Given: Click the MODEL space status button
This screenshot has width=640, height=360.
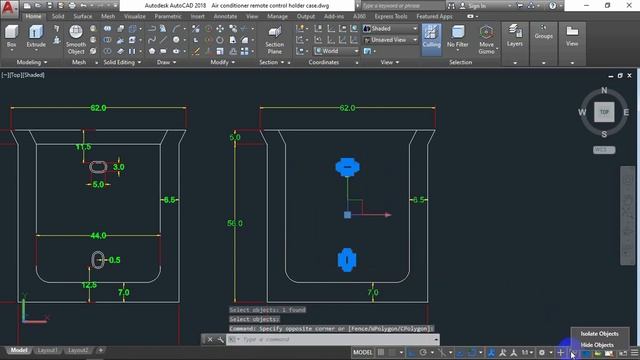Looking at the screenshot, I should click(x=362, y=353).
